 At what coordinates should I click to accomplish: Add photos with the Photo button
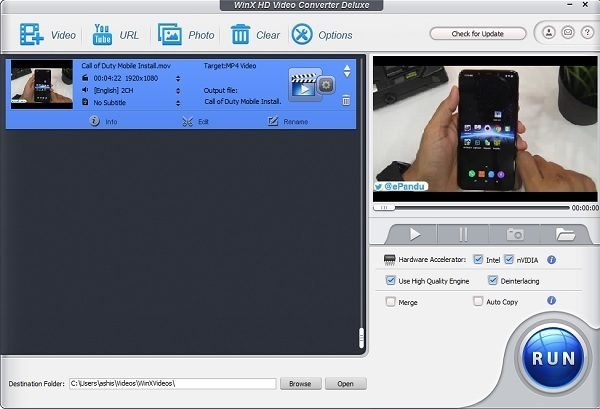pos(186,35)
